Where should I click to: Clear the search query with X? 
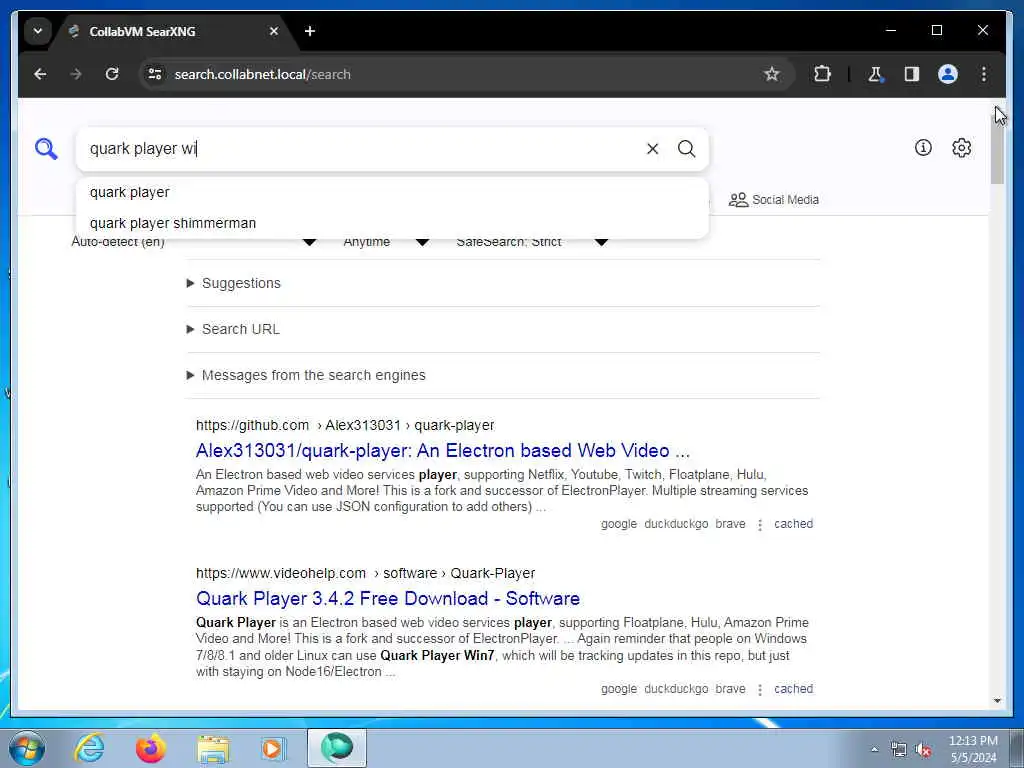652,149
